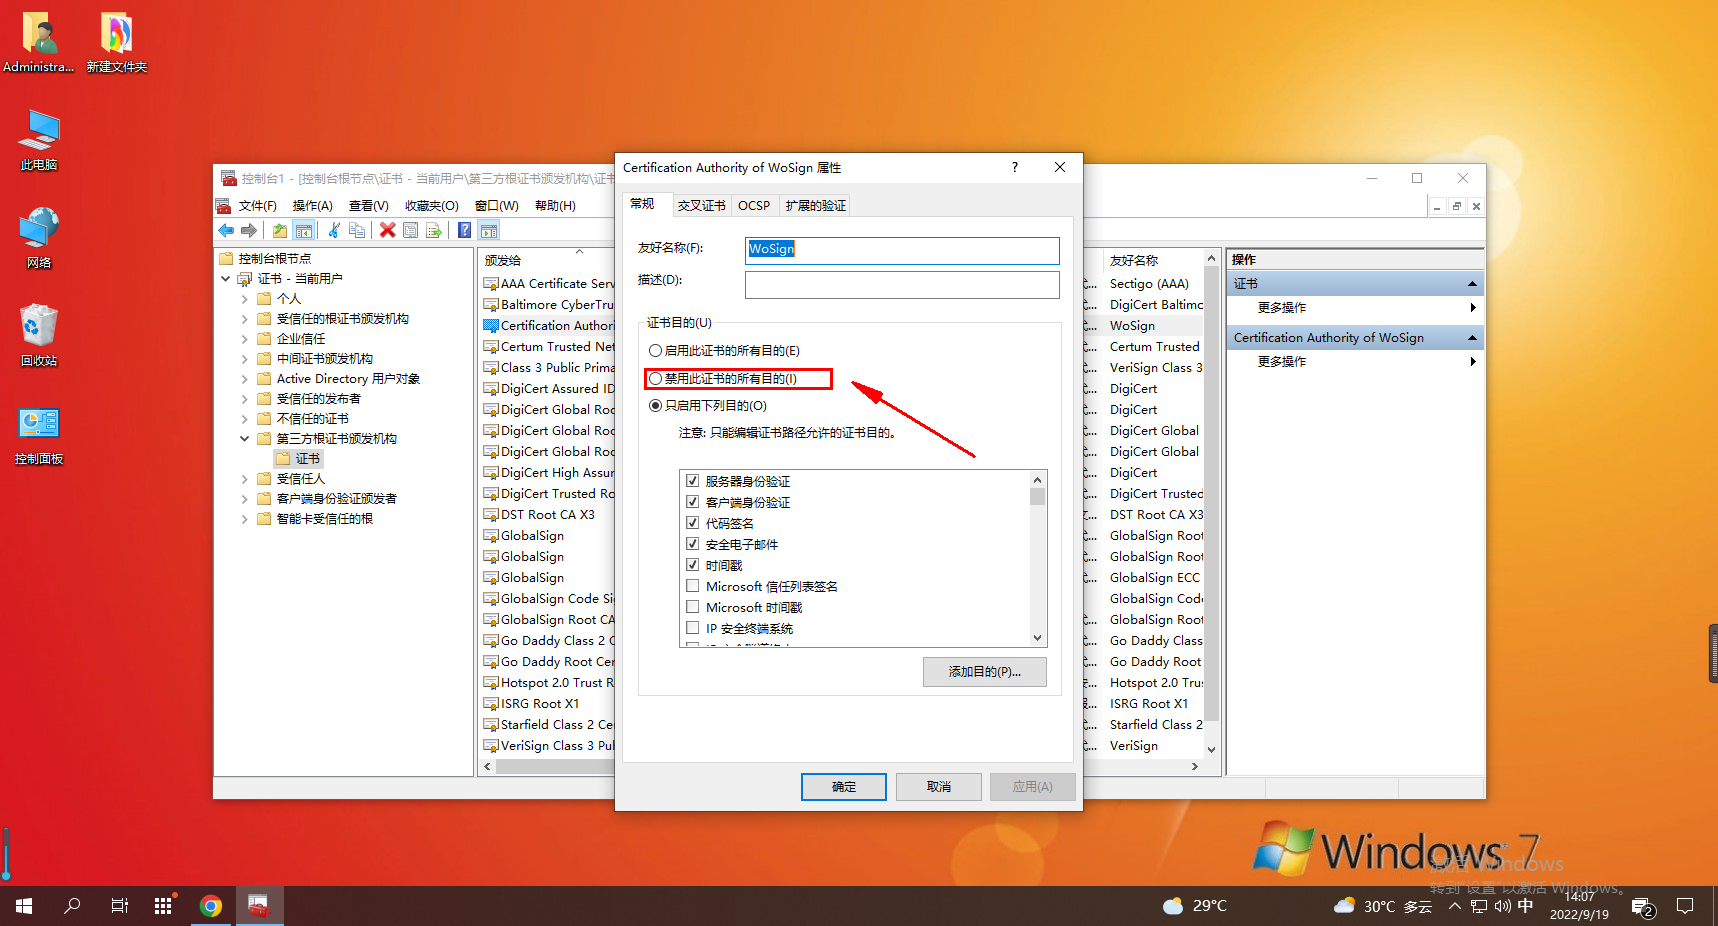Open 更多操作 submenu under Certification Authority of WoSign
The image size is (1718, 926).
[x=1355, y=362]
